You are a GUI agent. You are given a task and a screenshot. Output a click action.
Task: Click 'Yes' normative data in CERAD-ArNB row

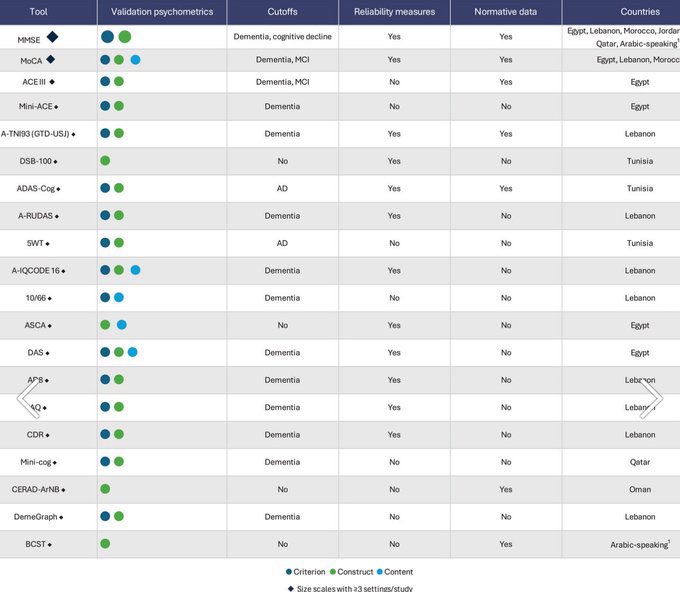[x=506, y=490]
